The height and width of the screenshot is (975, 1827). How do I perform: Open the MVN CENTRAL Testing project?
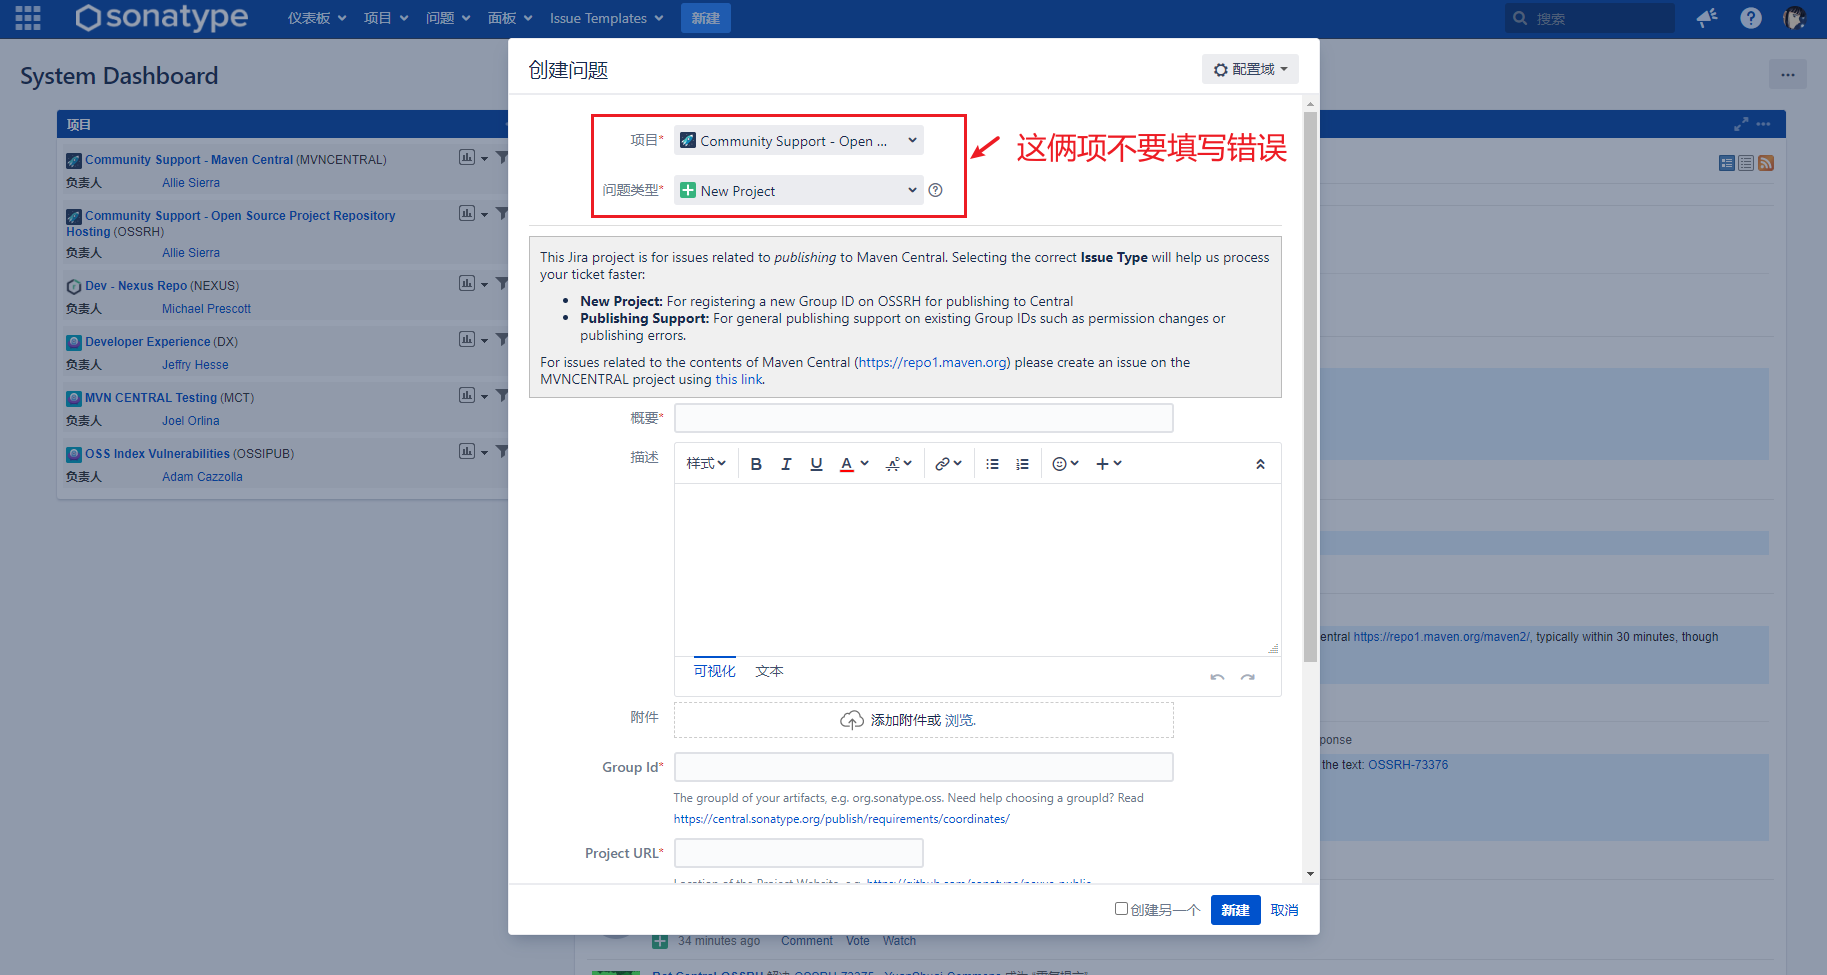click(x=151, y=397)
